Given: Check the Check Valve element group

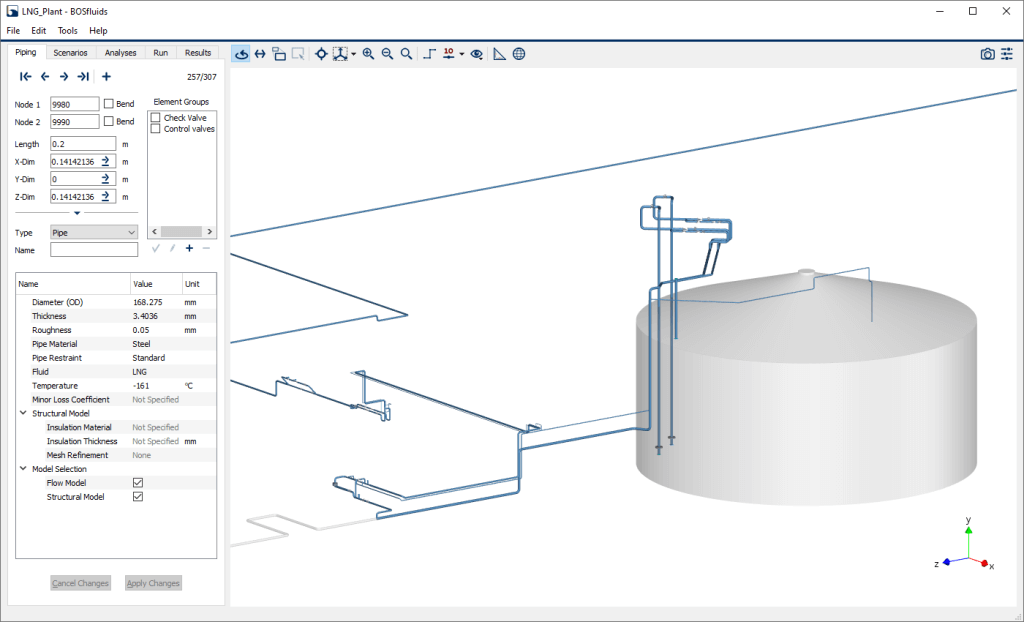Looking at the screenshot, I should [x=156, y=118].
